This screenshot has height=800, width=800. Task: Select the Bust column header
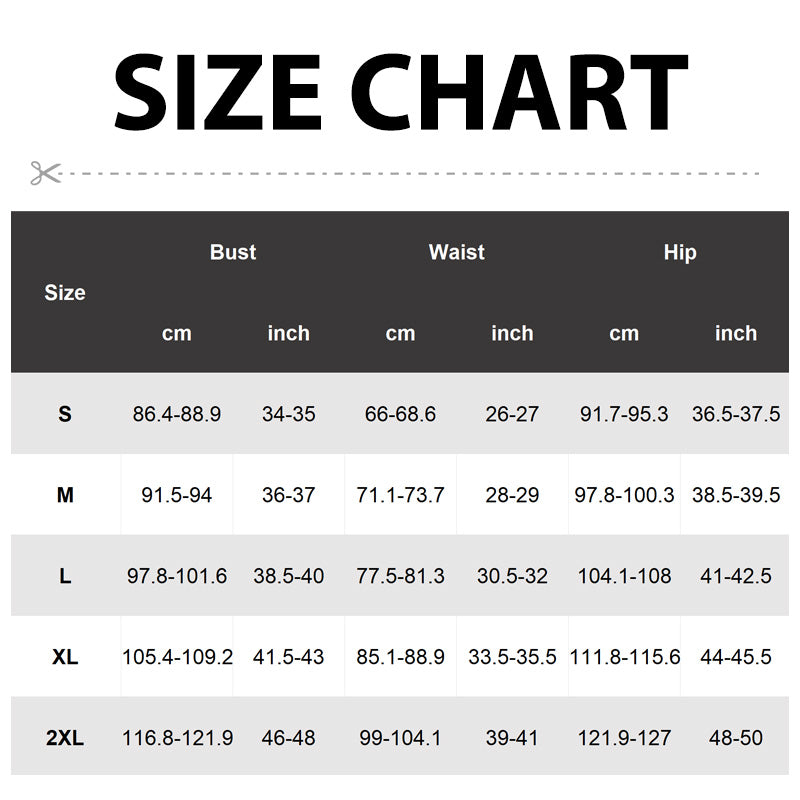coord(233,253)
